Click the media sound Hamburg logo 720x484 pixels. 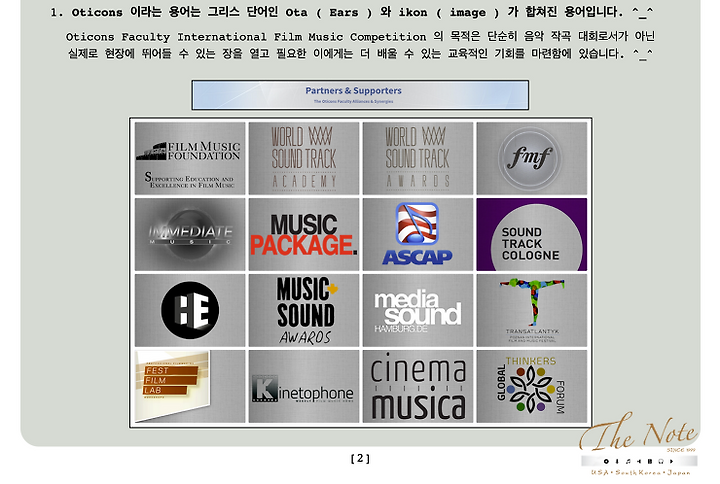(x=417, y=312)
